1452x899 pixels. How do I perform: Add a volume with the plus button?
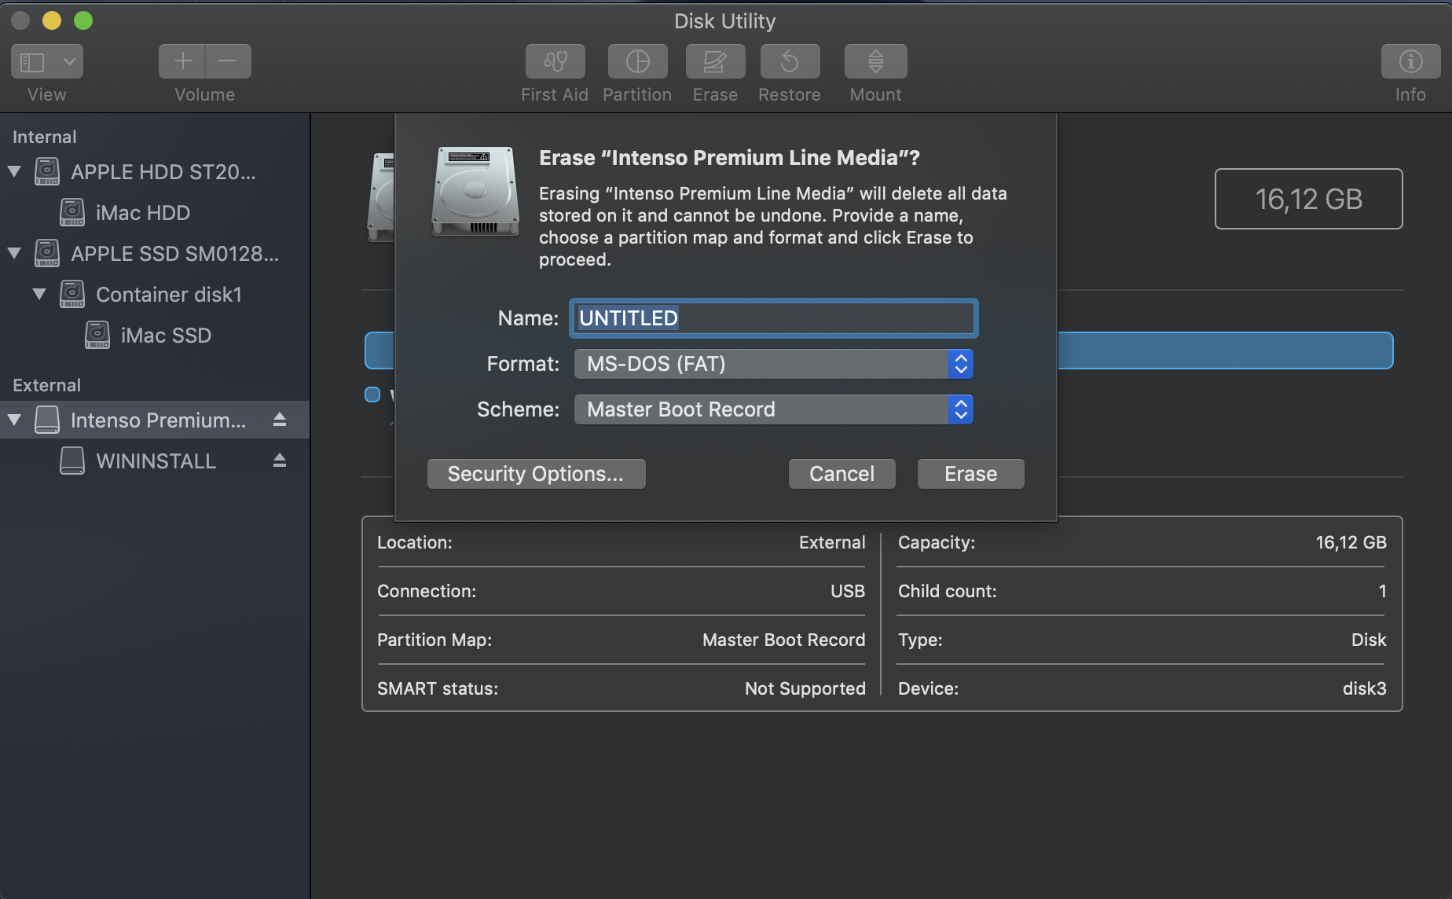tap(182, 62)
